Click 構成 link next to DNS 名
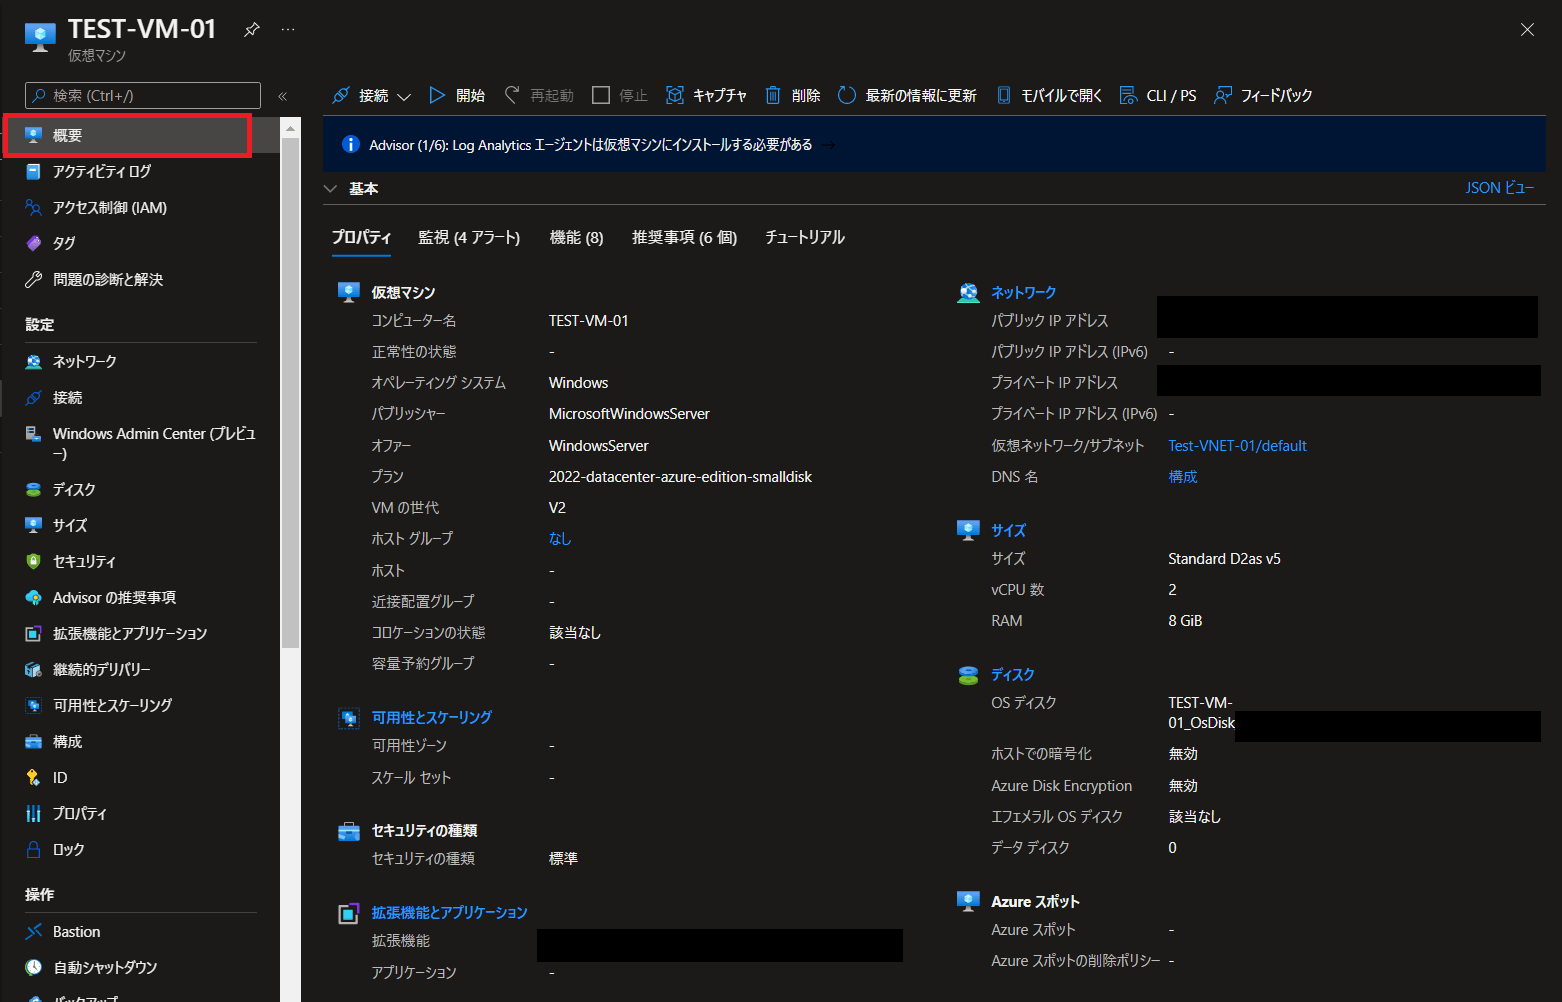The image size is (1562, 1002). (1183, 477)
